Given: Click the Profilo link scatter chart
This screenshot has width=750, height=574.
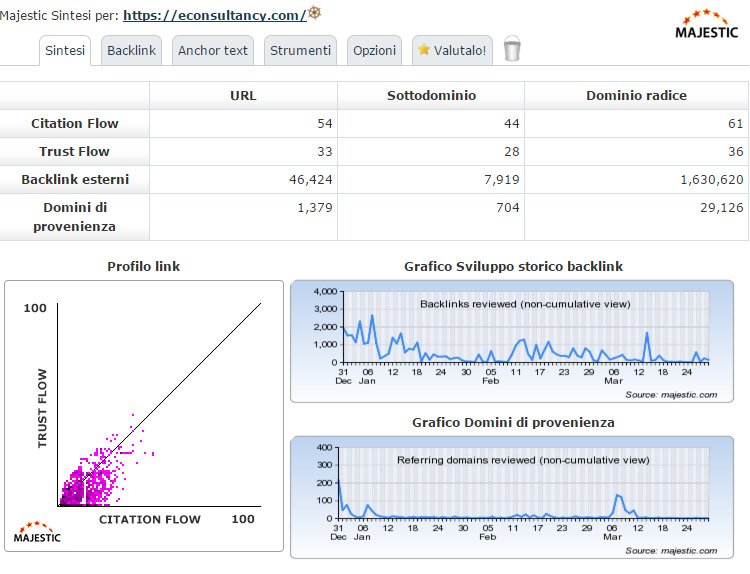Looking at the screenshot, I should pyautogui.click(x=144, y=416).
